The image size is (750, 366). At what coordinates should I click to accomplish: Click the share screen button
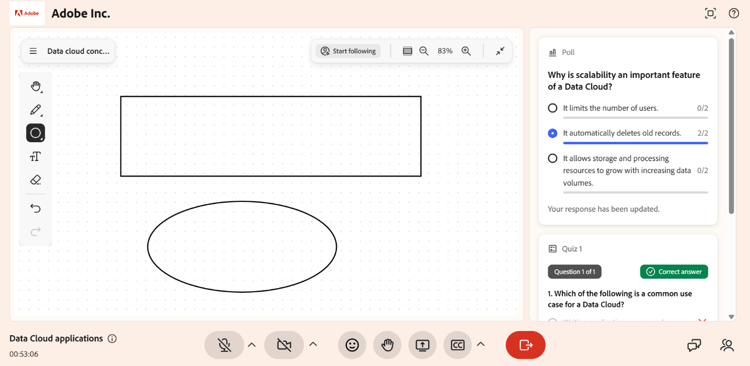[422, 345]
